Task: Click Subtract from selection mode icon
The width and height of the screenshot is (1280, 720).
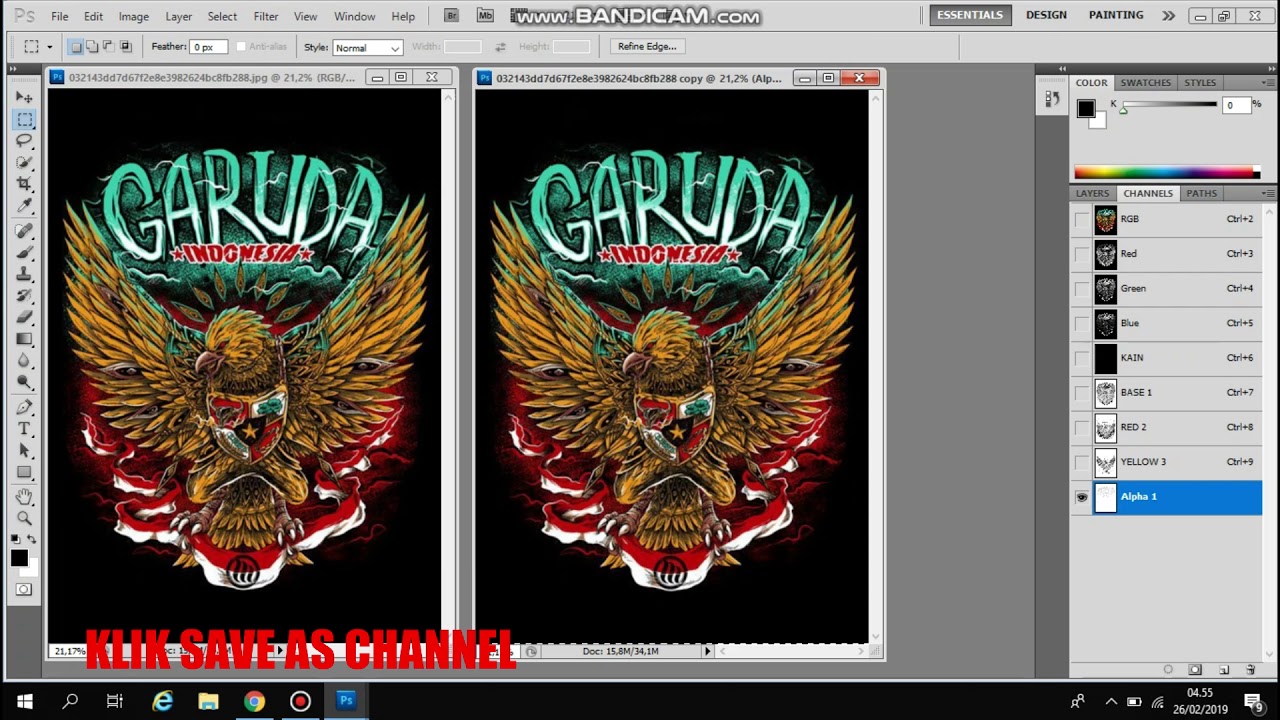Action: pyautogui.click(x=108, y=47)
